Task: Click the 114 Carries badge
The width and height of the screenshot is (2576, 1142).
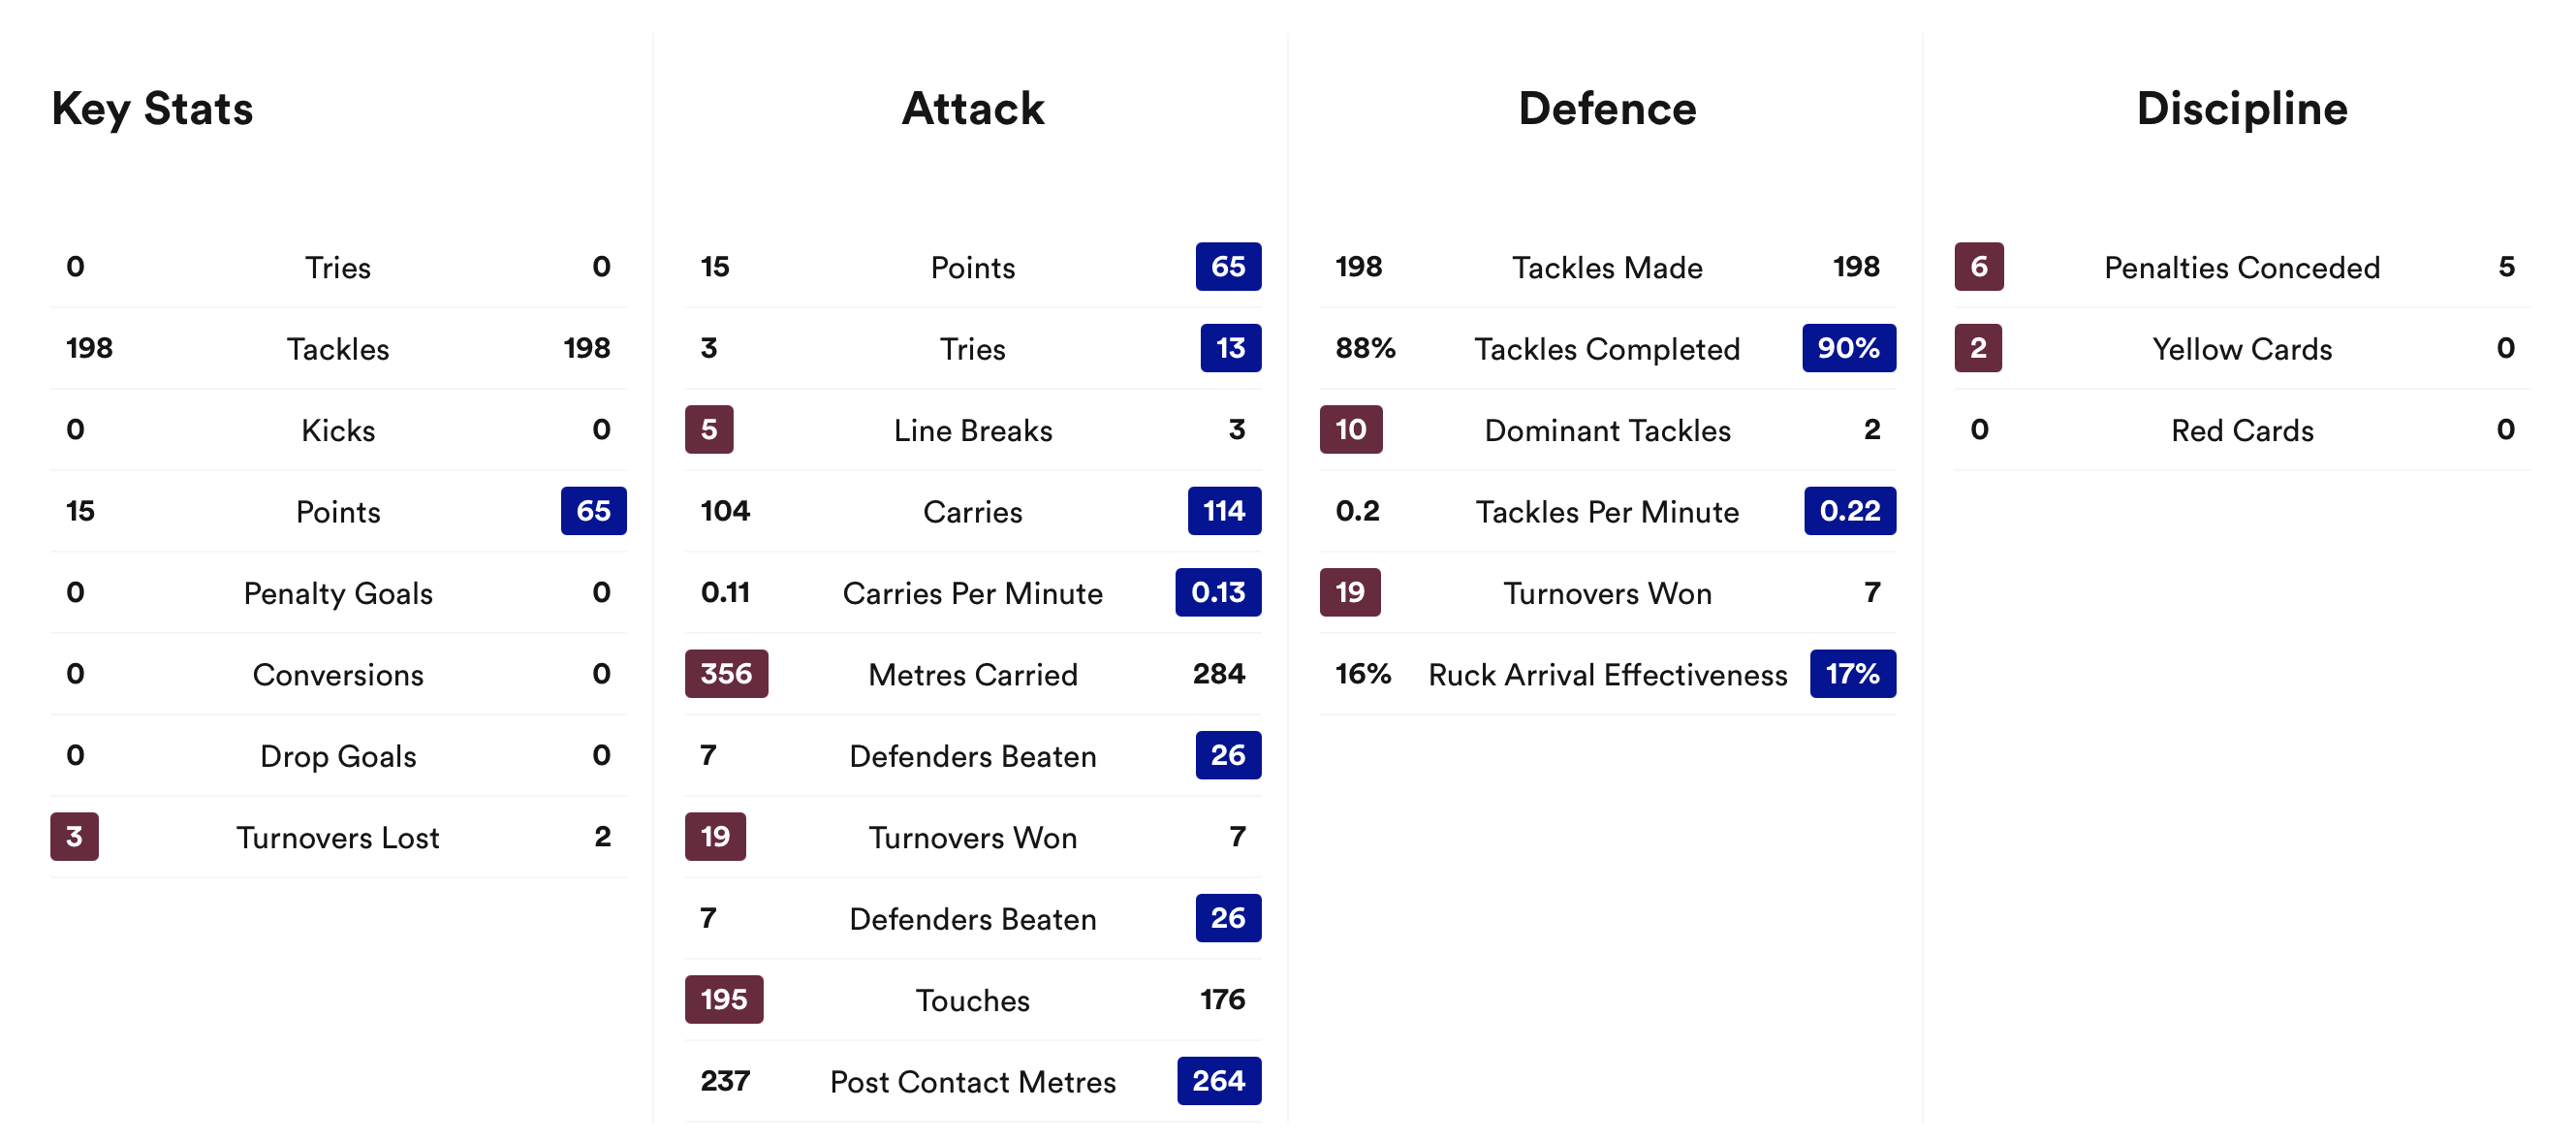Action: coord(1223,511)
